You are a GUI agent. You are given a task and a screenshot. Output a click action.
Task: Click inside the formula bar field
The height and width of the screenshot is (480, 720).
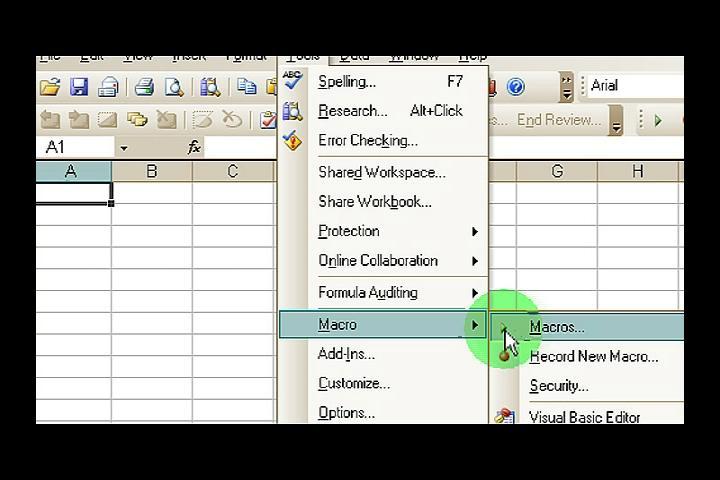tap(241, 147)
